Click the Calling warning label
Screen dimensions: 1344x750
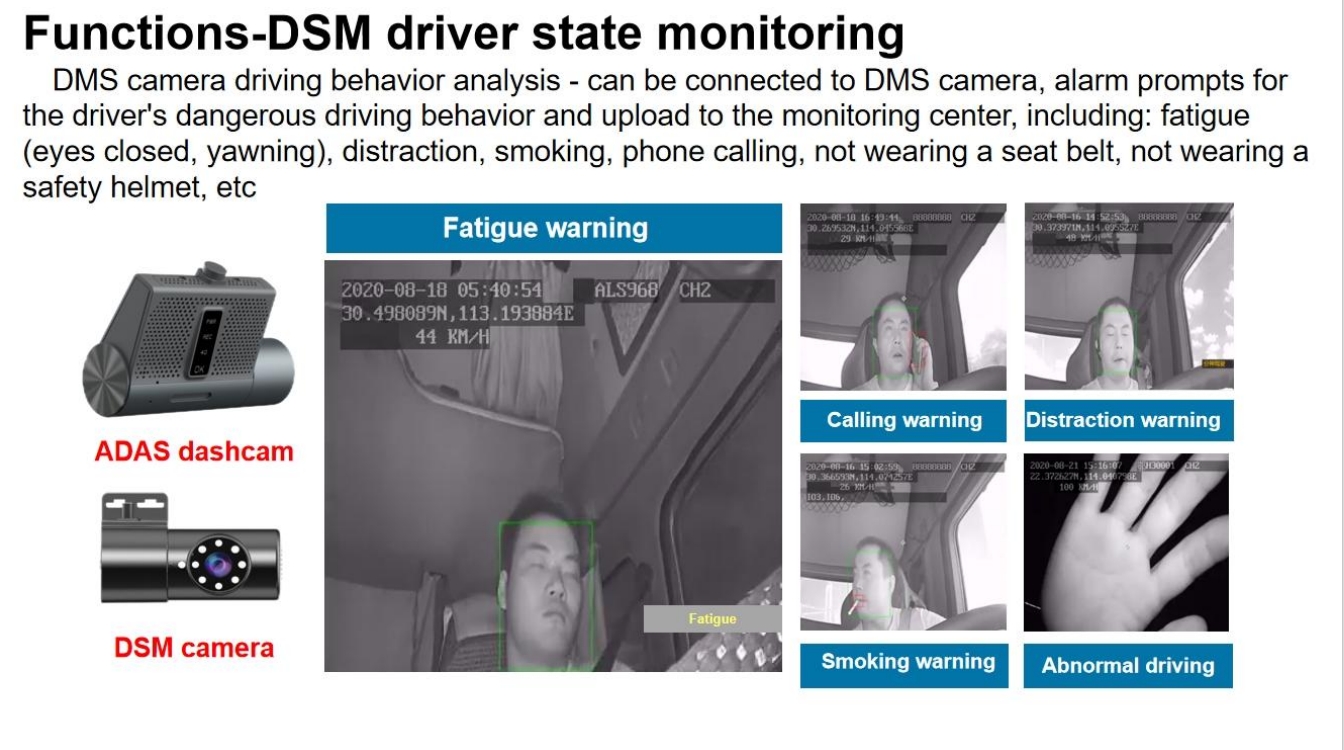(904, 420)
